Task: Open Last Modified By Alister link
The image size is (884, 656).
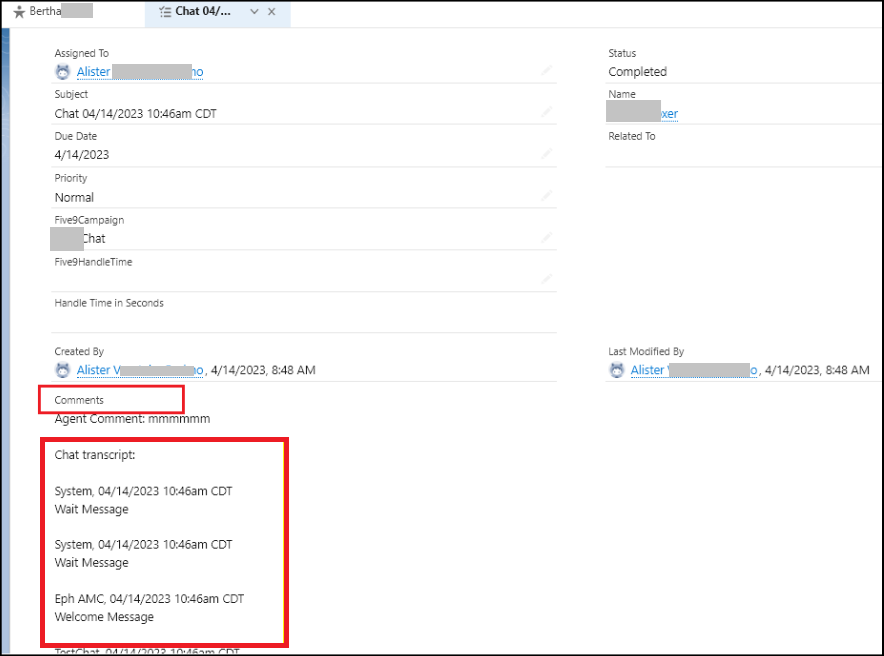Action: point(694,370)
